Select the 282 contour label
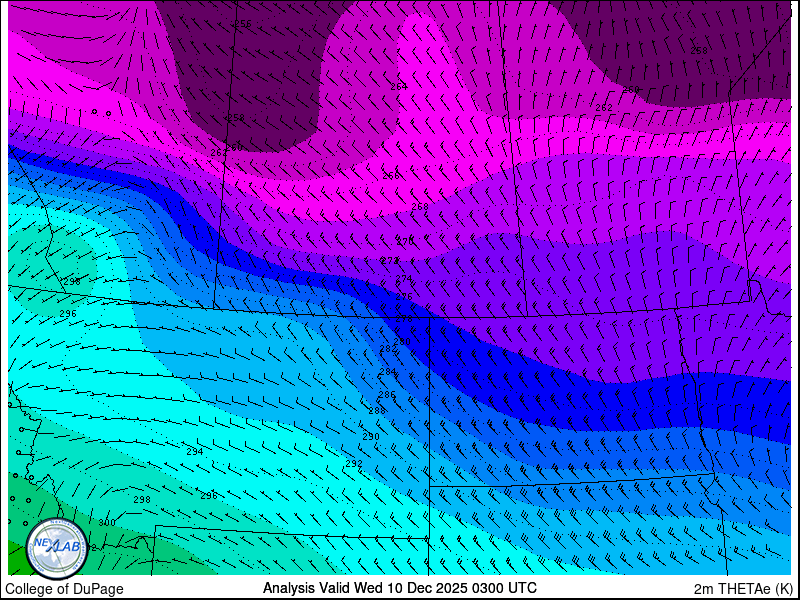Image resolution: width=800 pixels, height=600 pixels. [x=388, y=349]
